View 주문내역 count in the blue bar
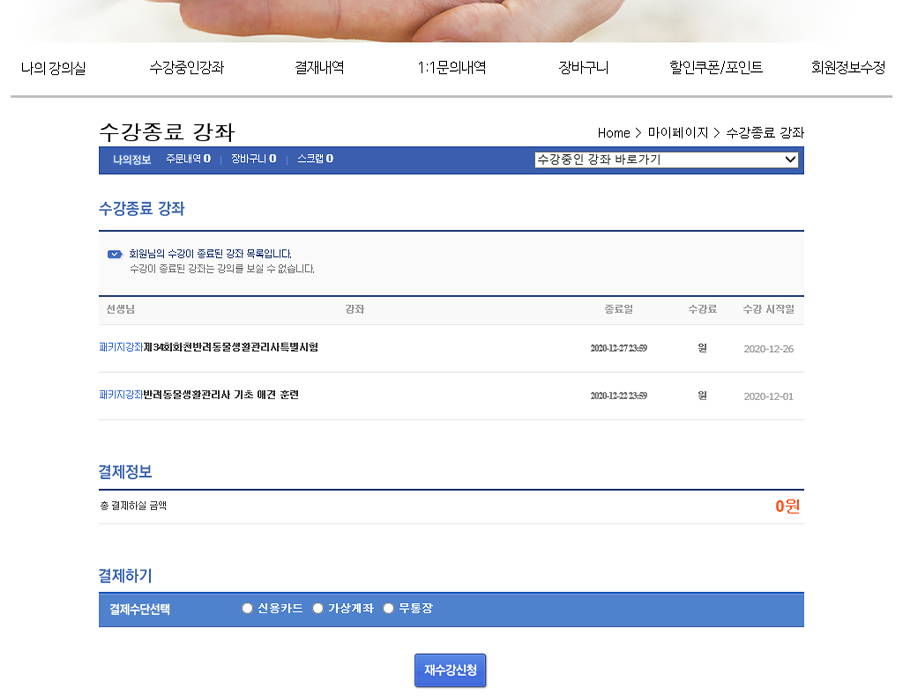900x700 pixels. coord(188,159)
